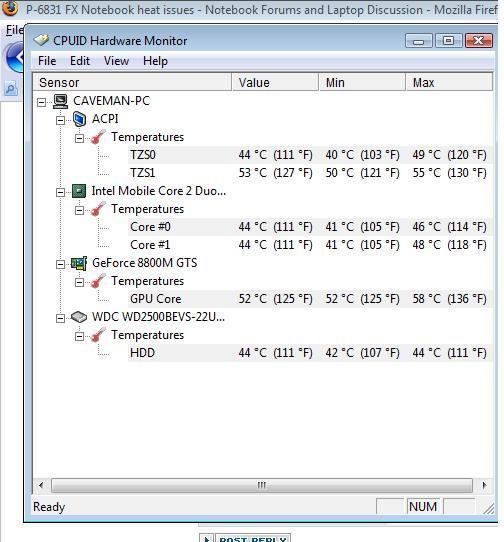The width and height of the screenshot is (504, 542).
Task: Collapse Temperatures under GeForce 8800M GTS
Action: point(80,282)
